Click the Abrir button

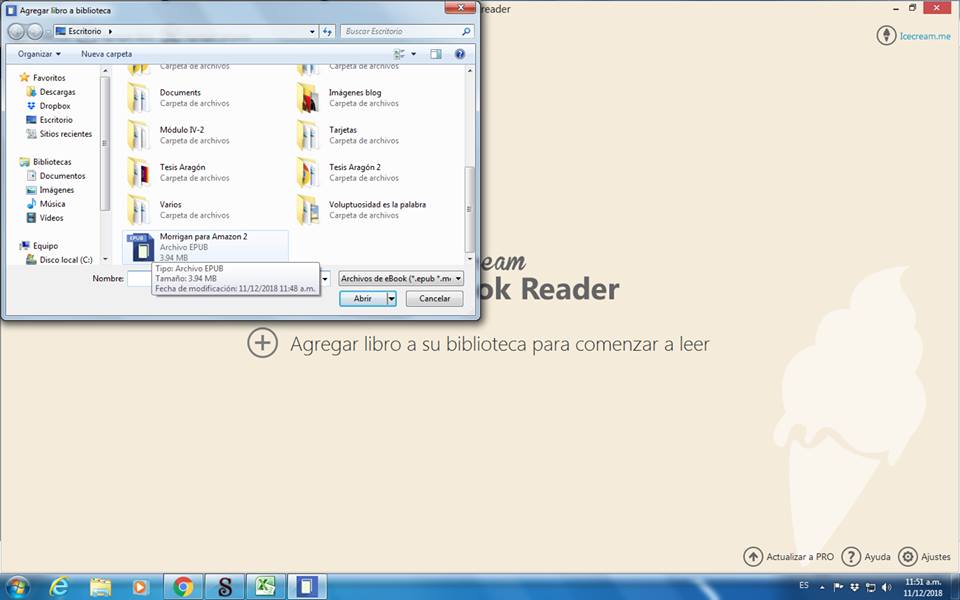click(362, 298)
